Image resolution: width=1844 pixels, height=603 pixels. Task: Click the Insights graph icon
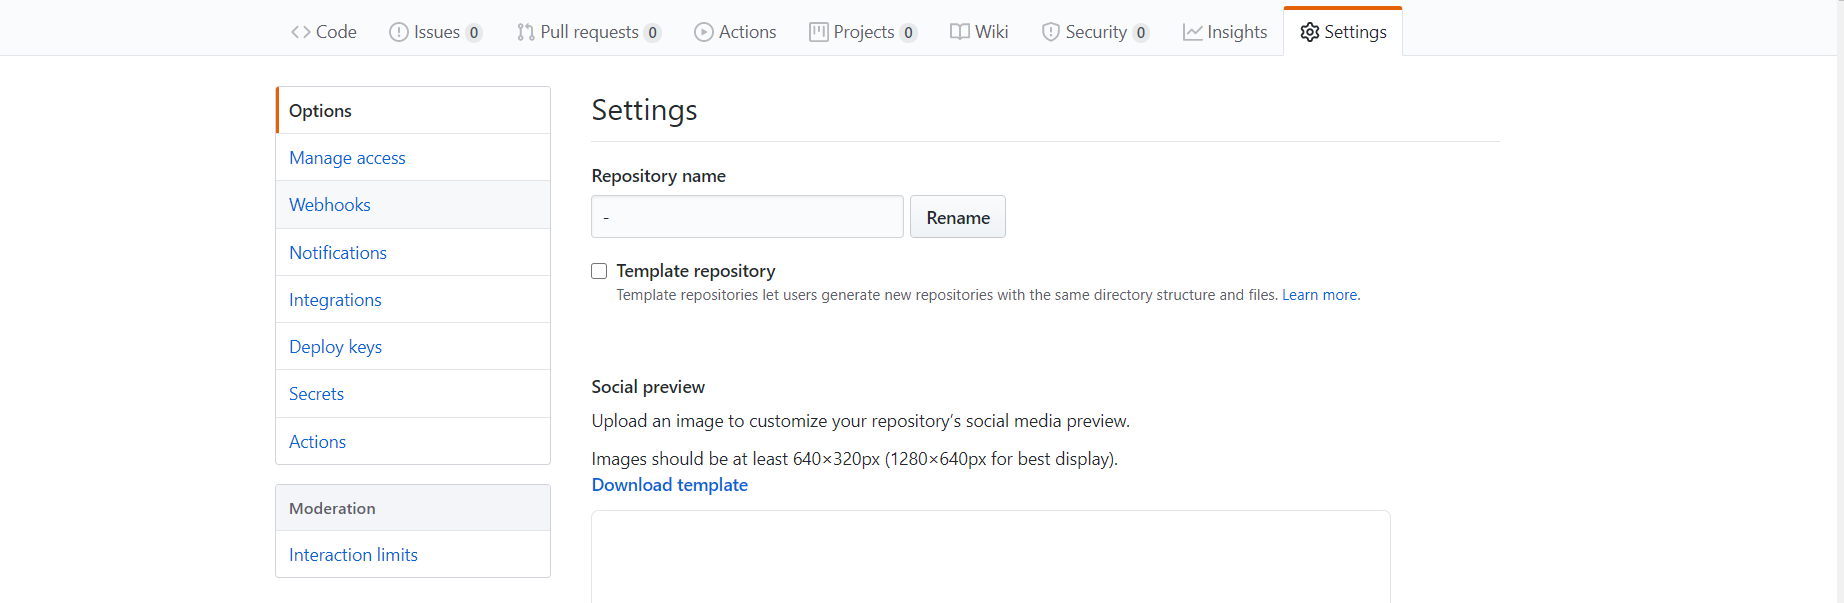(x=1193, y=32)
